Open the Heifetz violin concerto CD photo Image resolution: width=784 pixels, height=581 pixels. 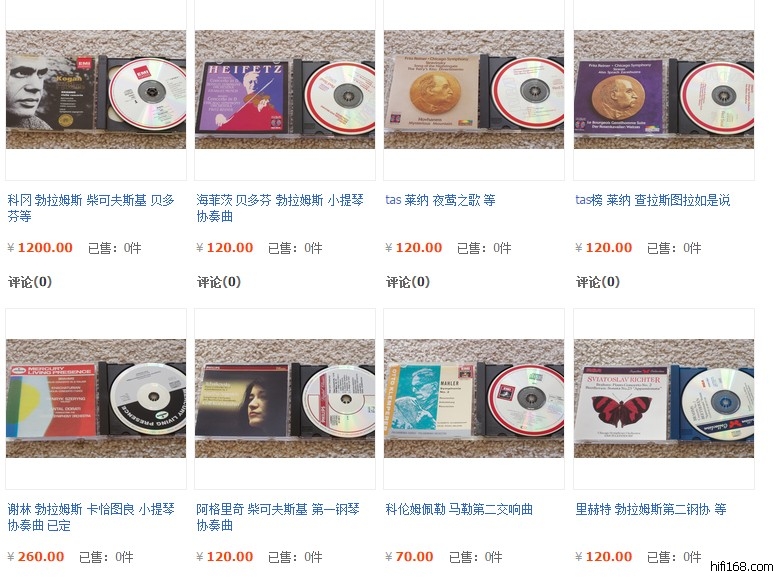click(285, 90)
